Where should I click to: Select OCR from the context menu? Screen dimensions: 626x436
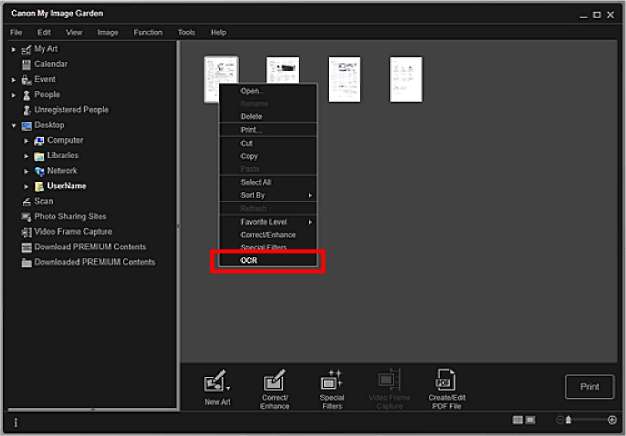249,260
